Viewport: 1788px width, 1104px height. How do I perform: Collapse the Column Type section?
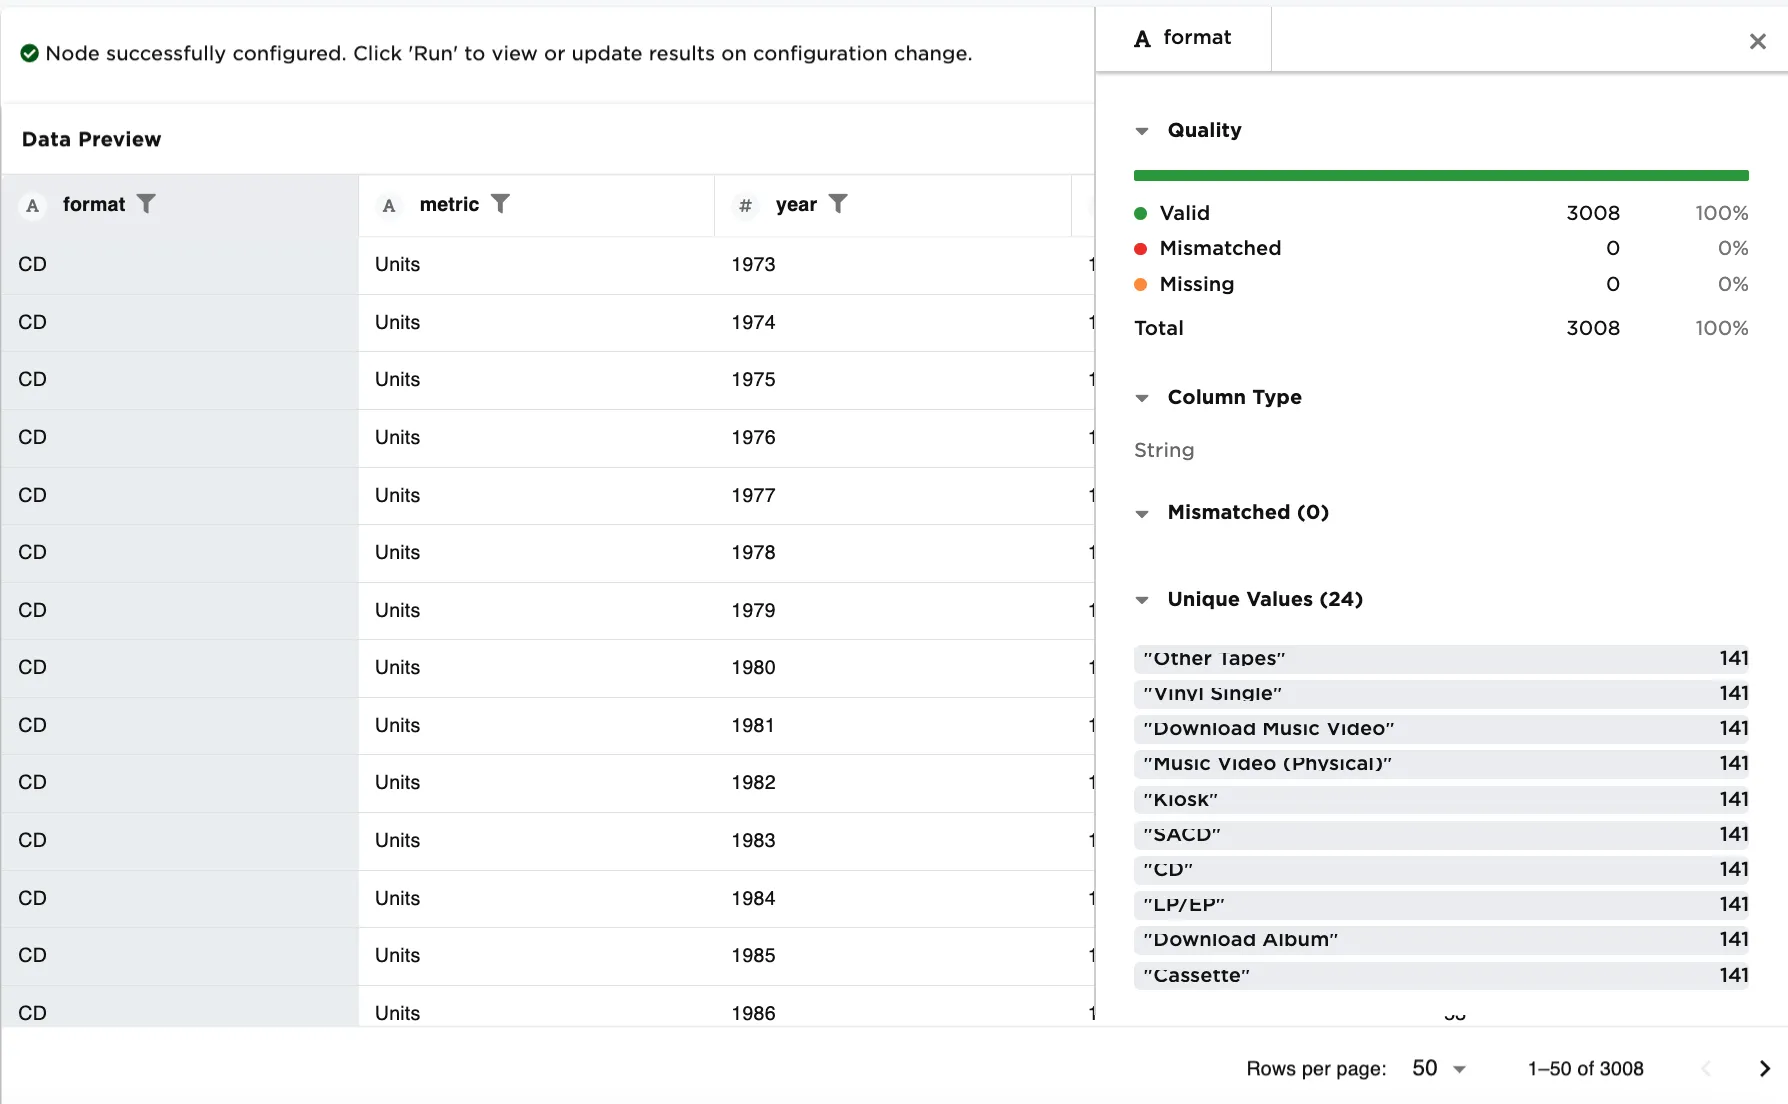(1142, 398)
